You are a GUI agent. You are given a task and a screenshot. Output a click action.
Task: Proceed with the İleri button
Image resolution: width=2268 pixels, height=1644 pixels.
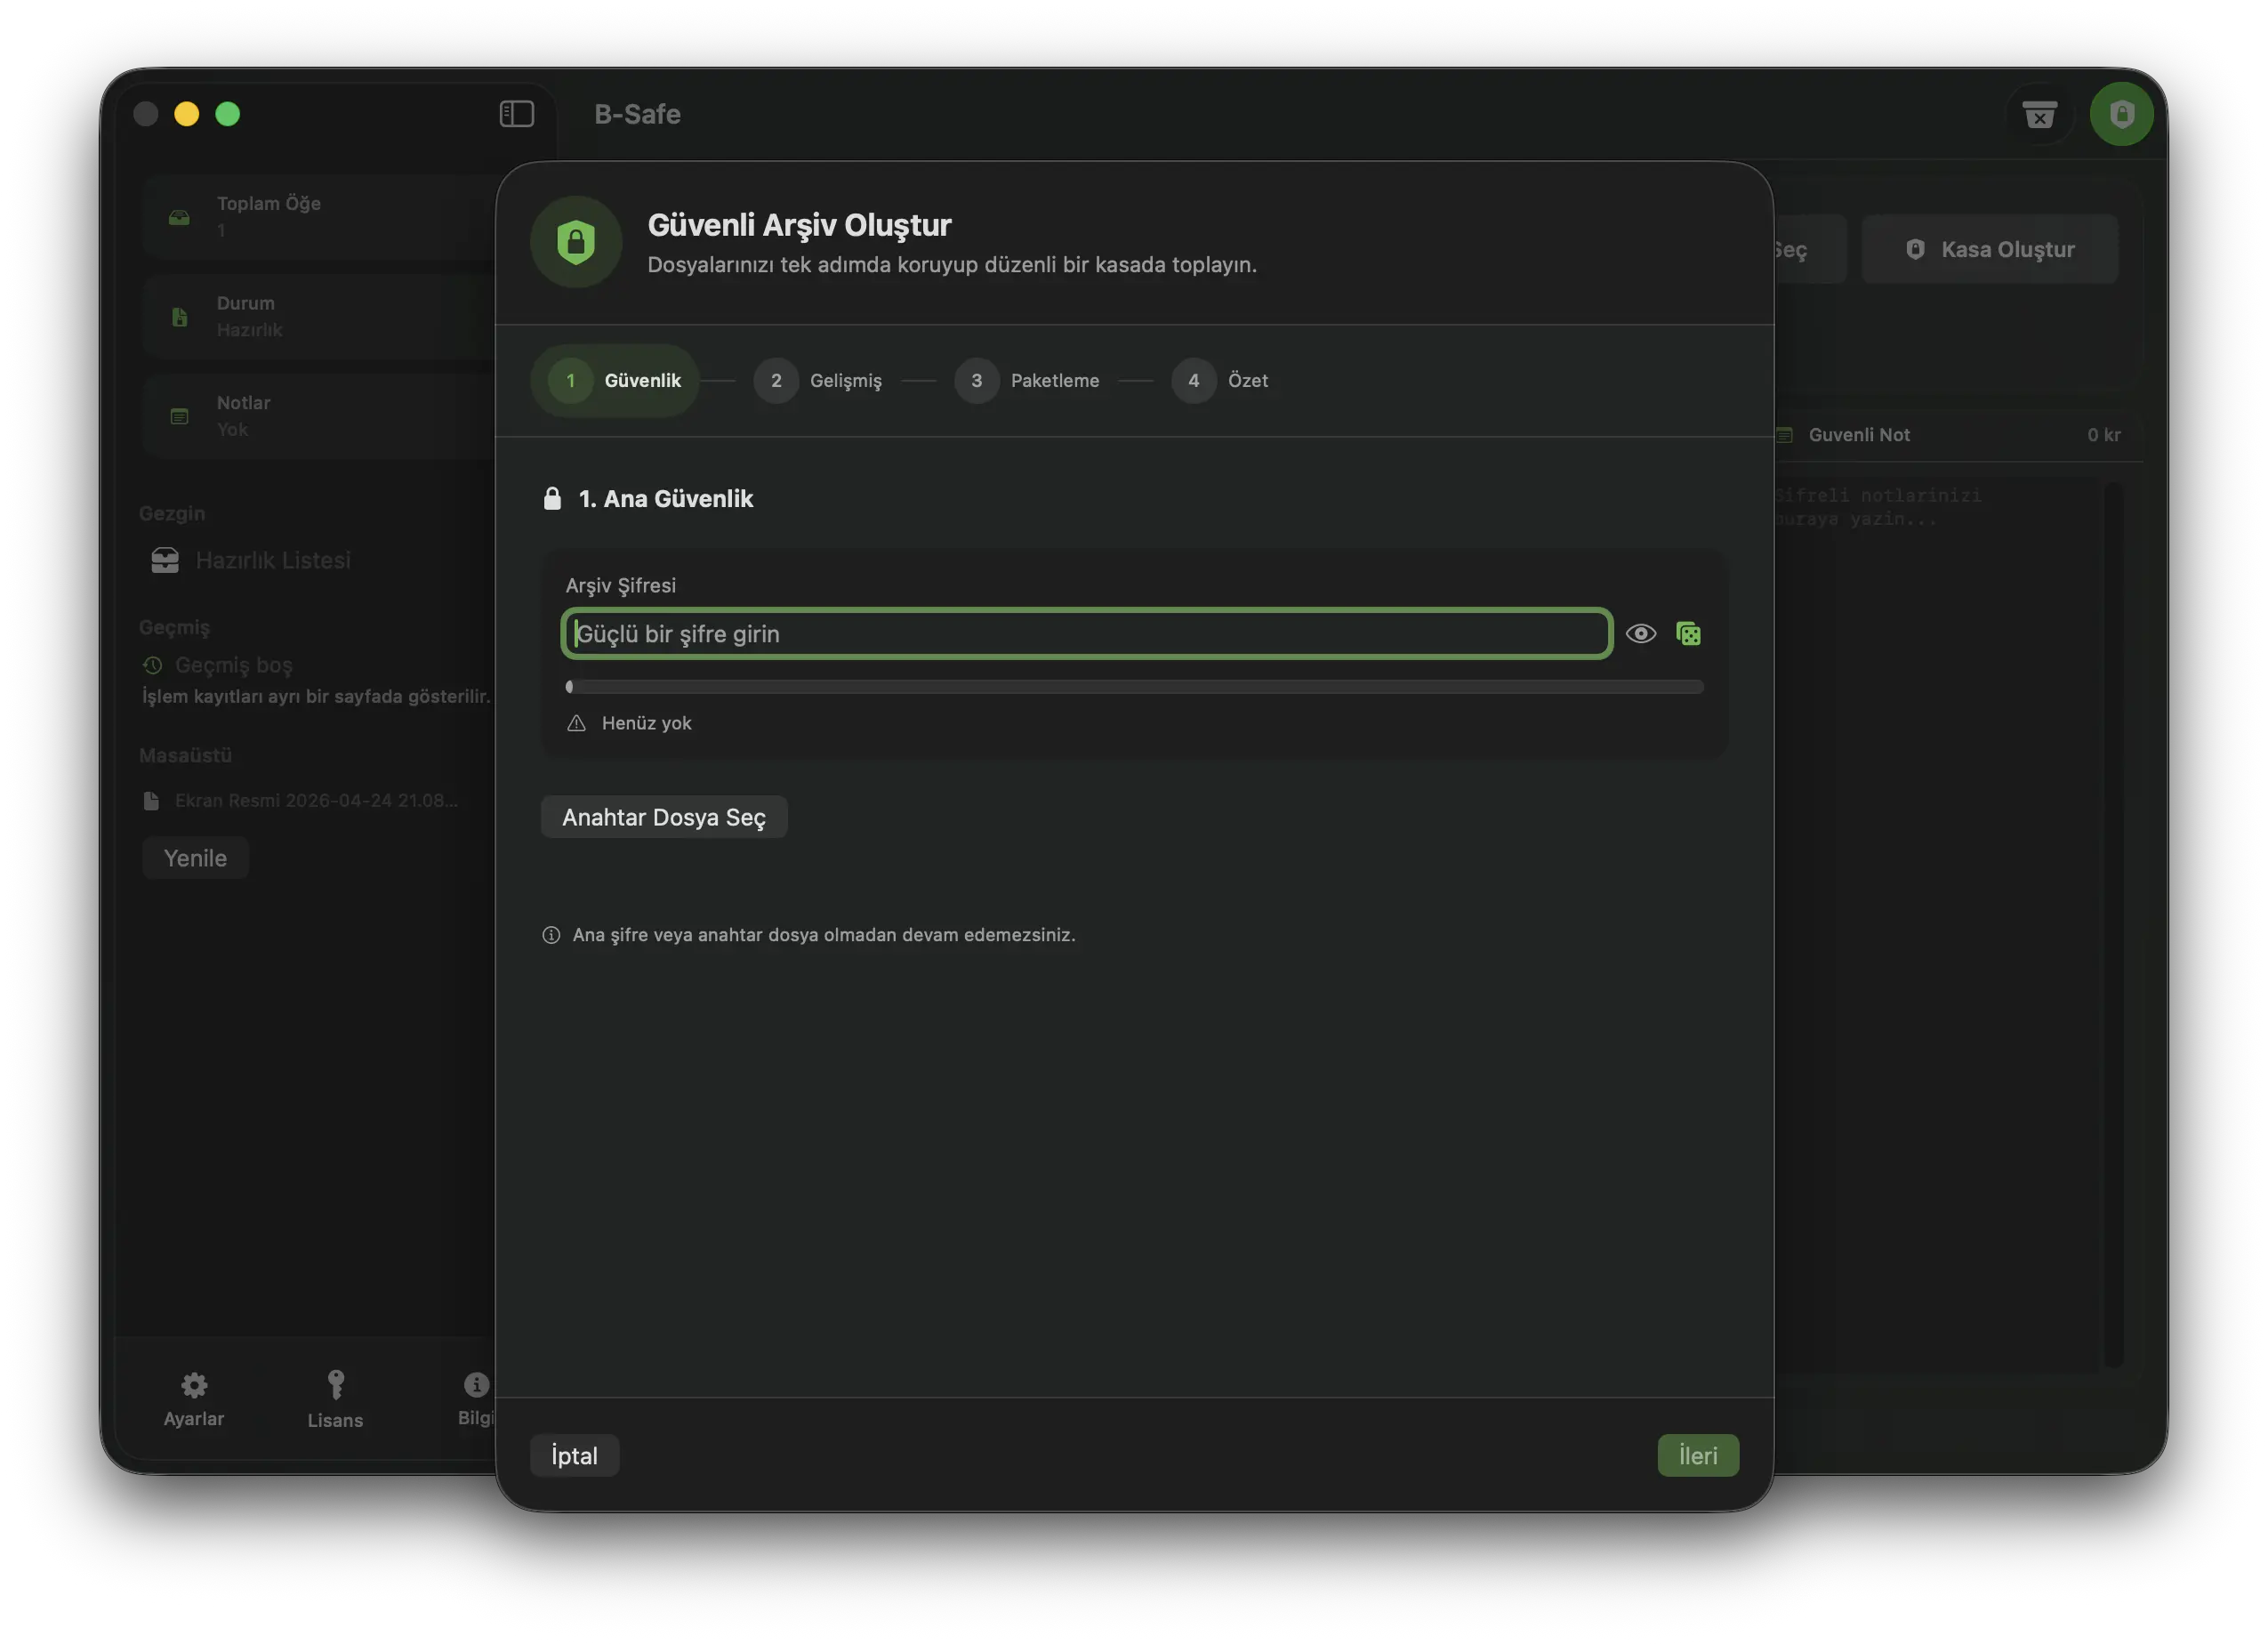point(1698,1455)
